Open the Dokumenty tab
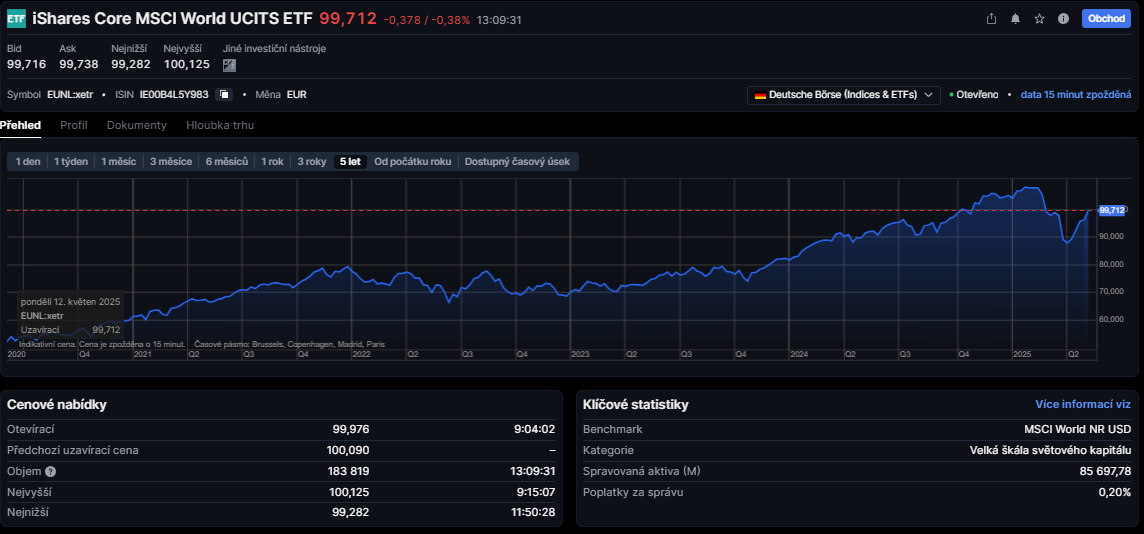The width and height of the screenshot is (1144, 534). click(136, 125)
